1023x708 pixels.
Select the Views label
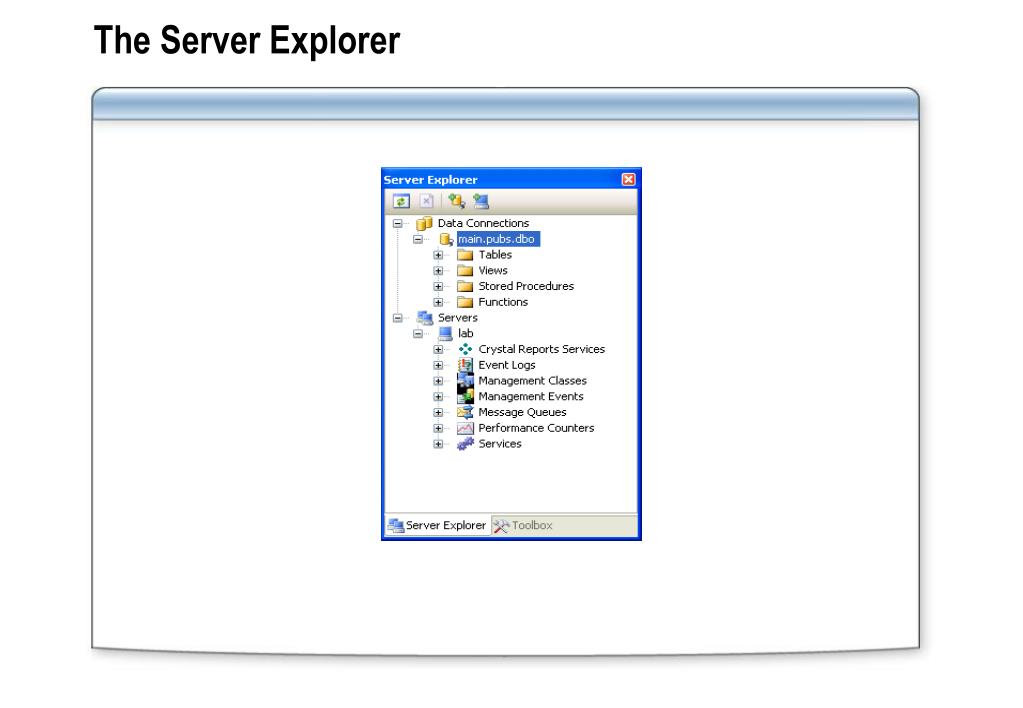click(x=493, y=270)
